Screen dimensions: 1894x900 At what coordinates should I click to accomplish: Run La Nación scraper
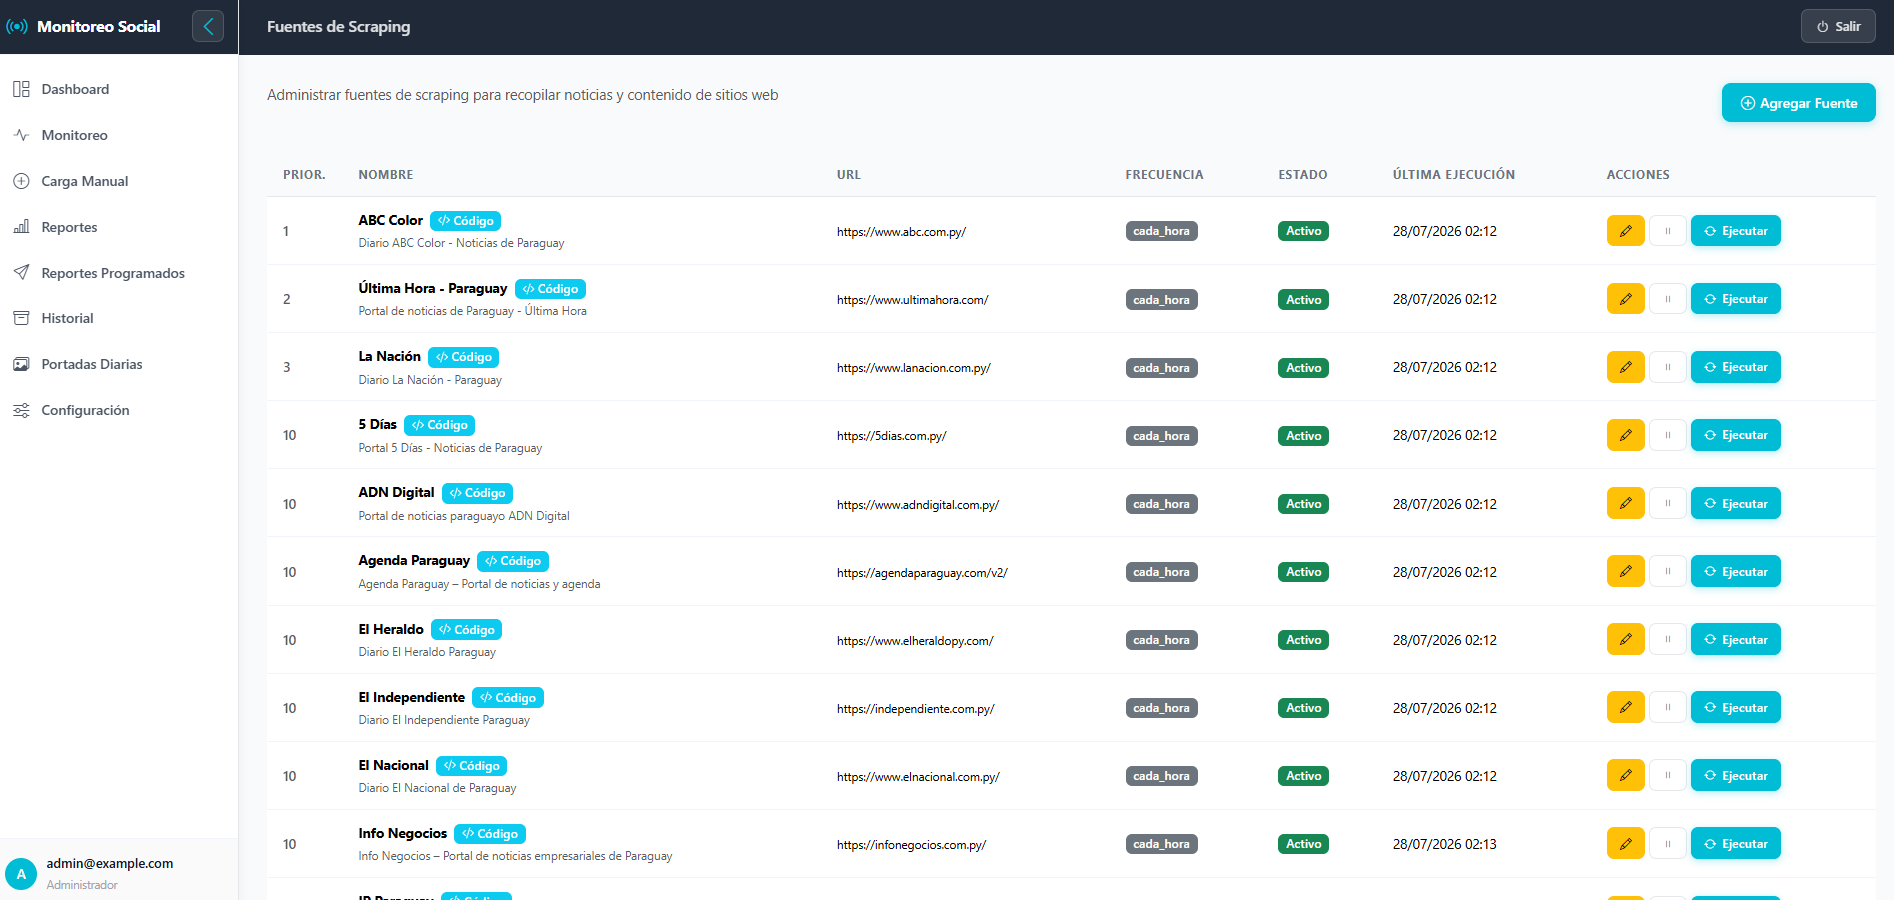coord(1736,367)
